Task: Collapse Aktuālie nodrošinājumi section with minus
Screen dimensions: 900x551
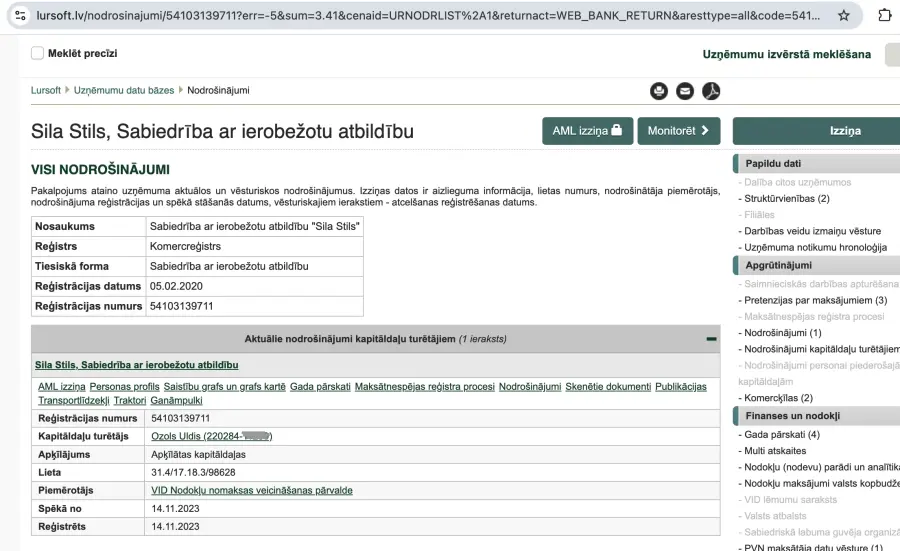Action: 711,339
